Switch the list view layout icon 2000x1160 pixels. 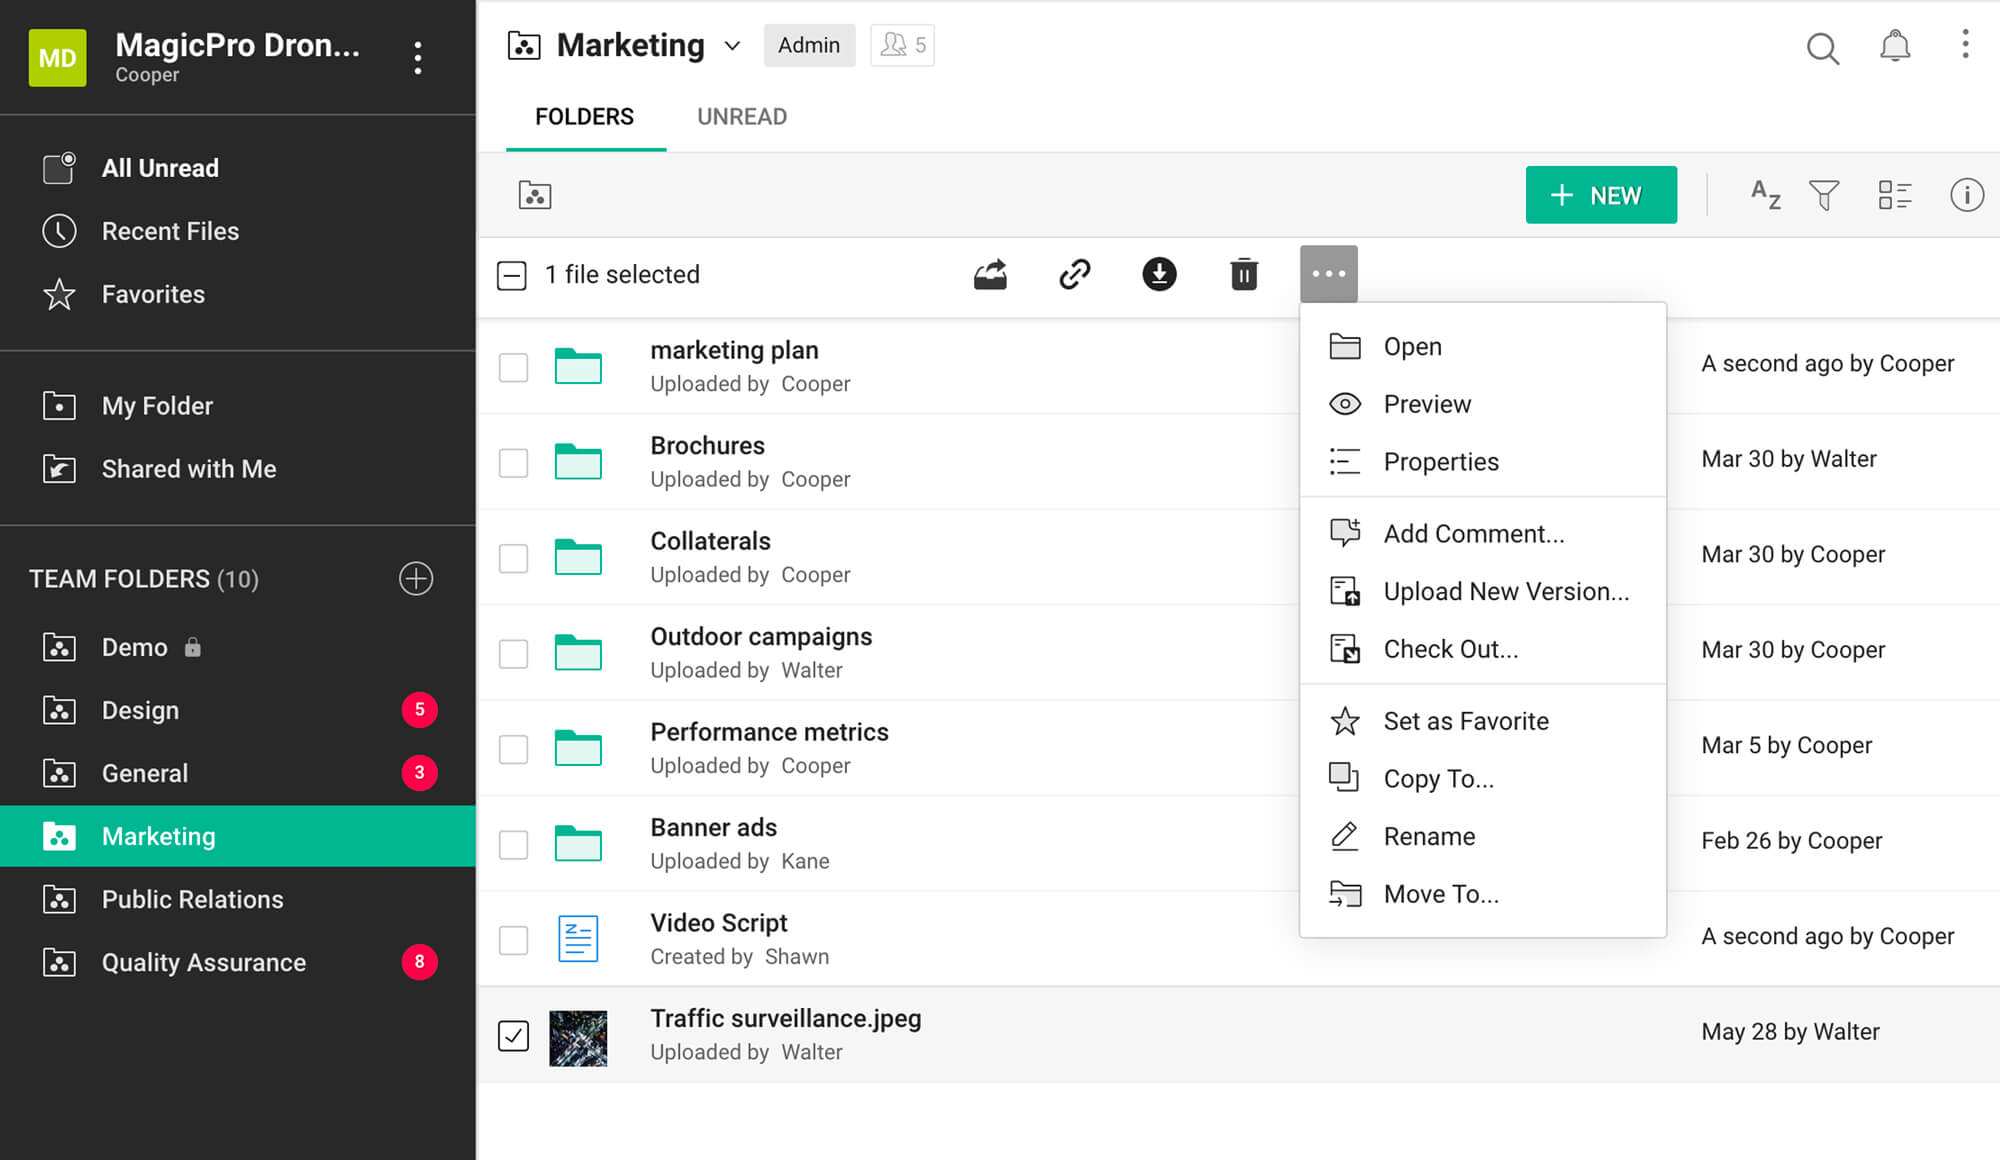coord(1894,195)
